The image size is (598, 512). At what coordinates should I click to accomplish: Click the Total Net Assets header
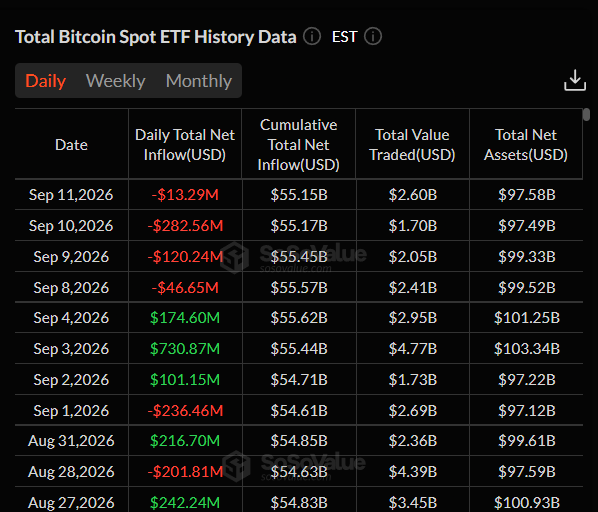(526, 145)
